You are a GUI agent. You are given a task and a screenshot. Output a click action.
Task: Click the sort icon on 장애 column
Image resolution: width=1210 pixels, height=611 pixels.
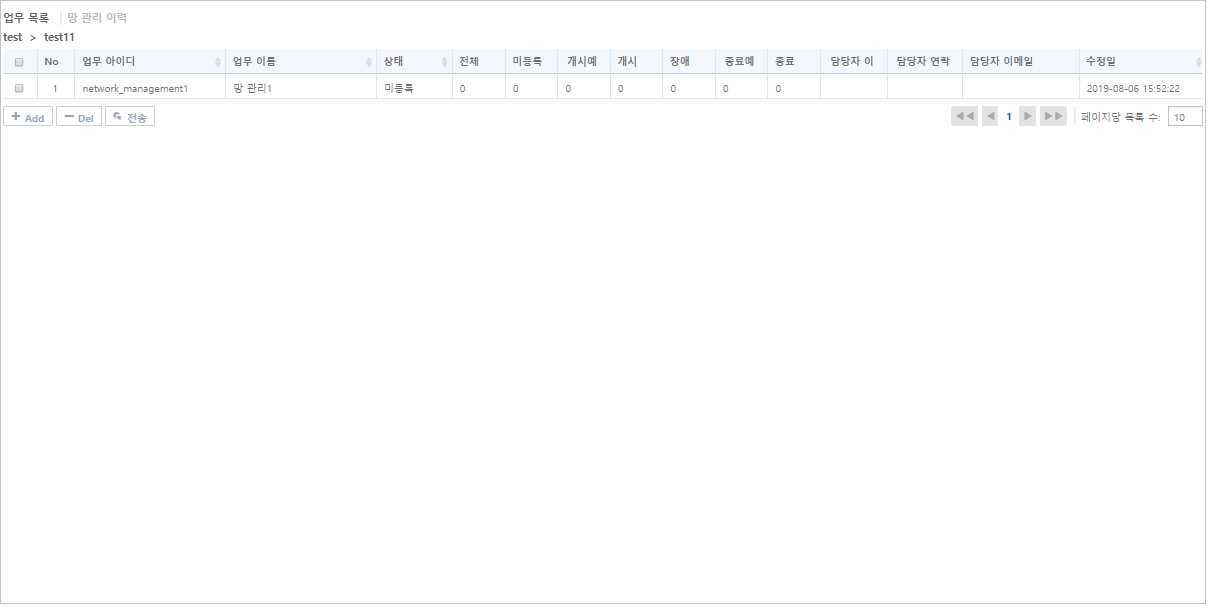[706, 61]
